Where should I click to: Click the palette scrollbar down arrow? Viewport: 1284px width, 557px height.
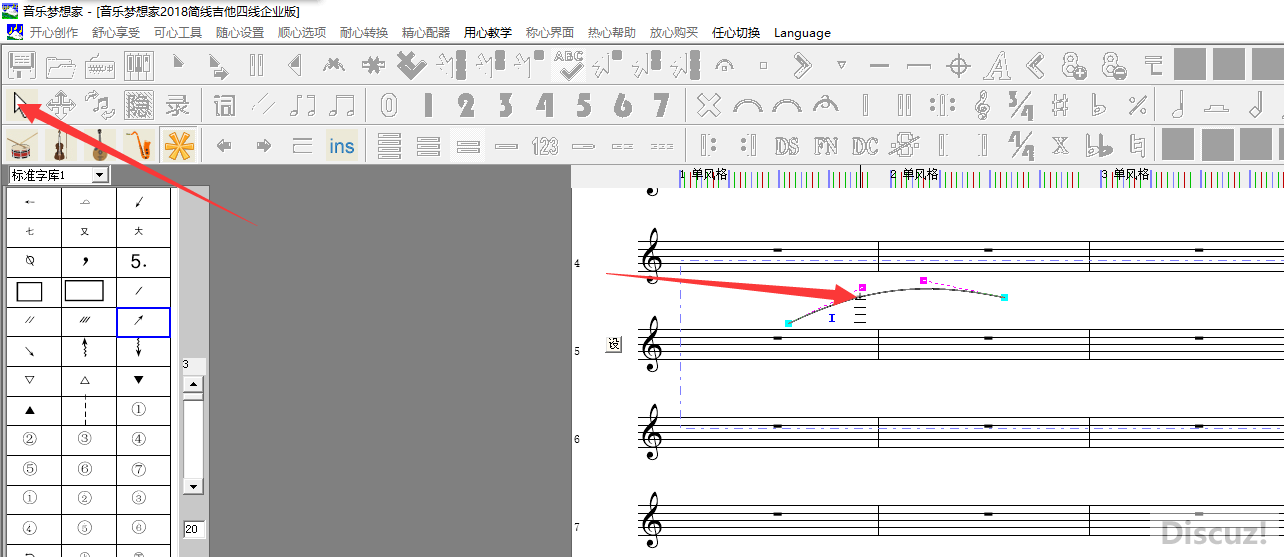pos(194,486)
